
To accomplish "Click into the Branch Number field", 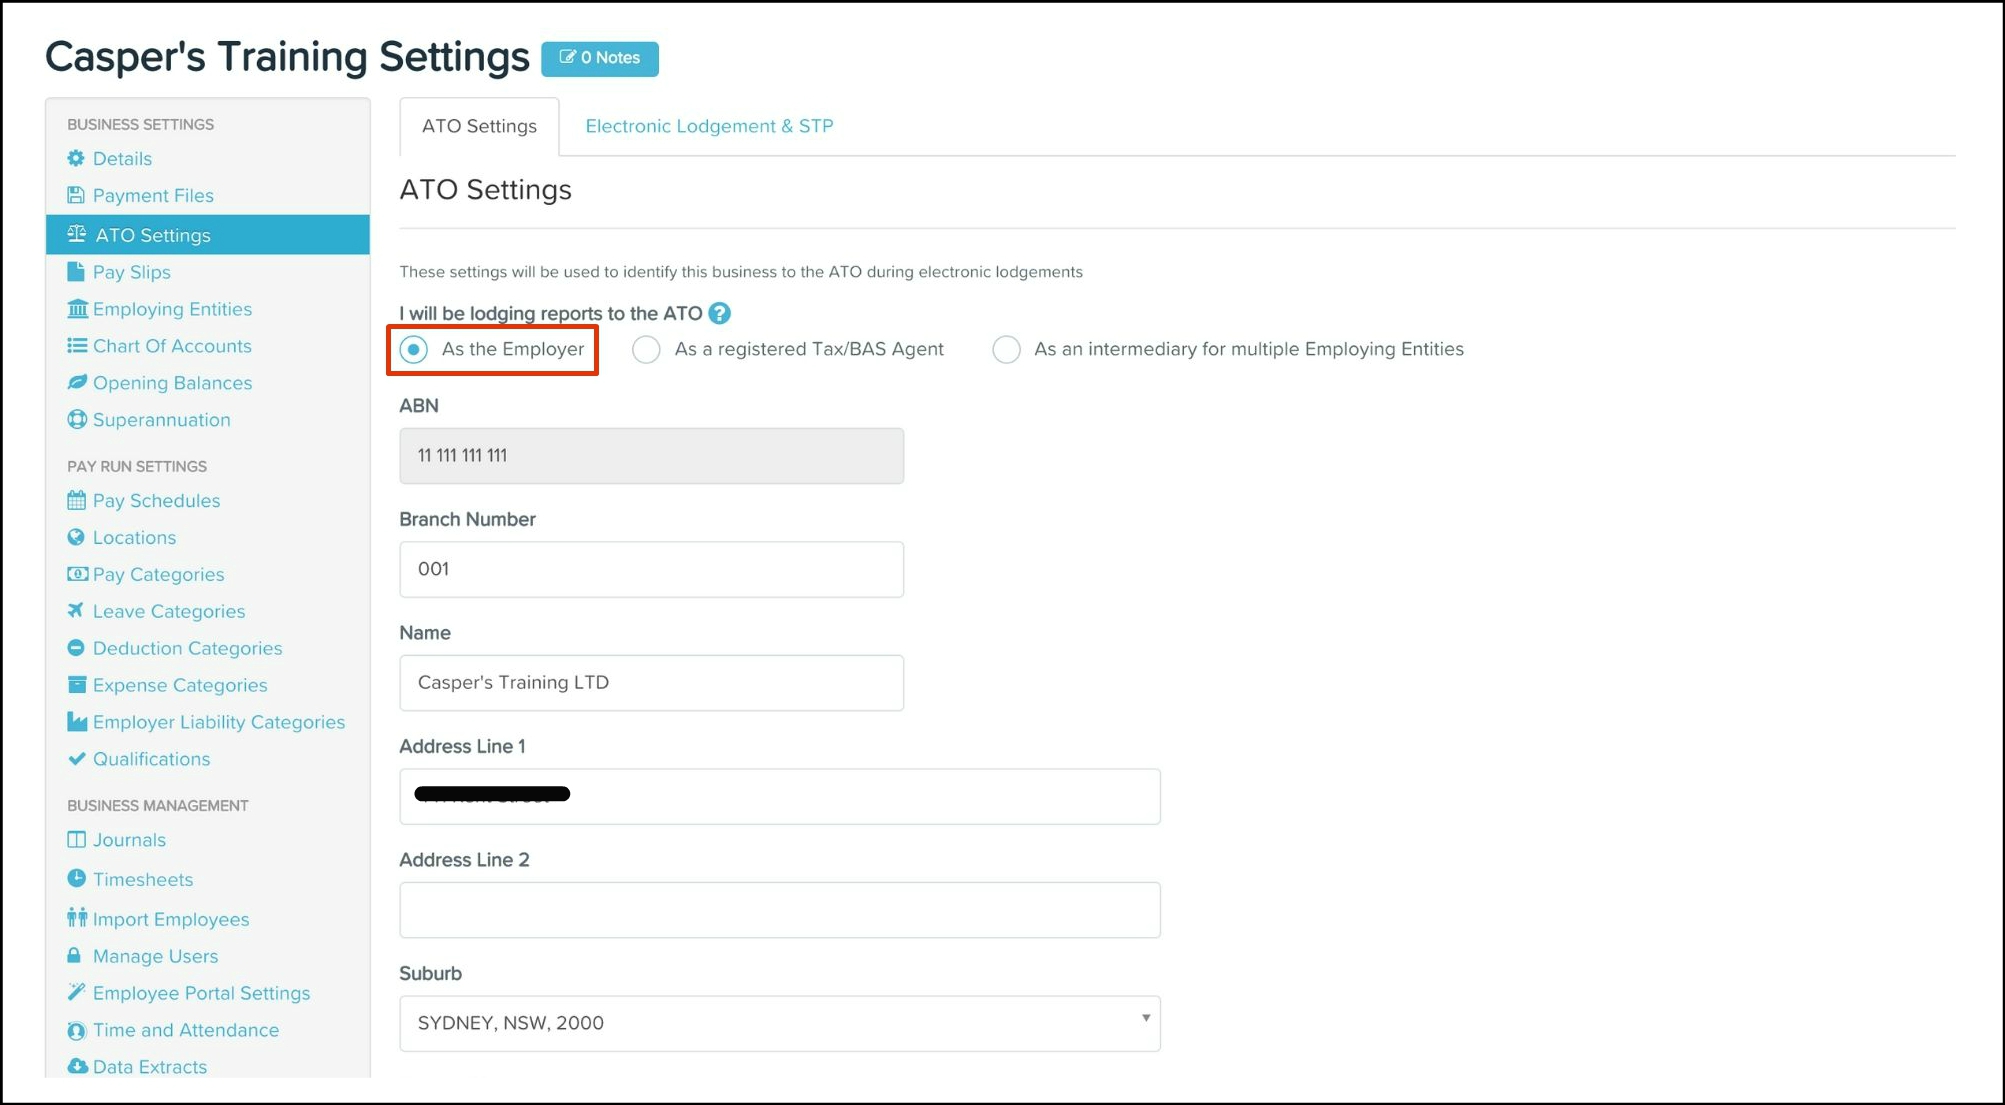I will tap(651, 569).
